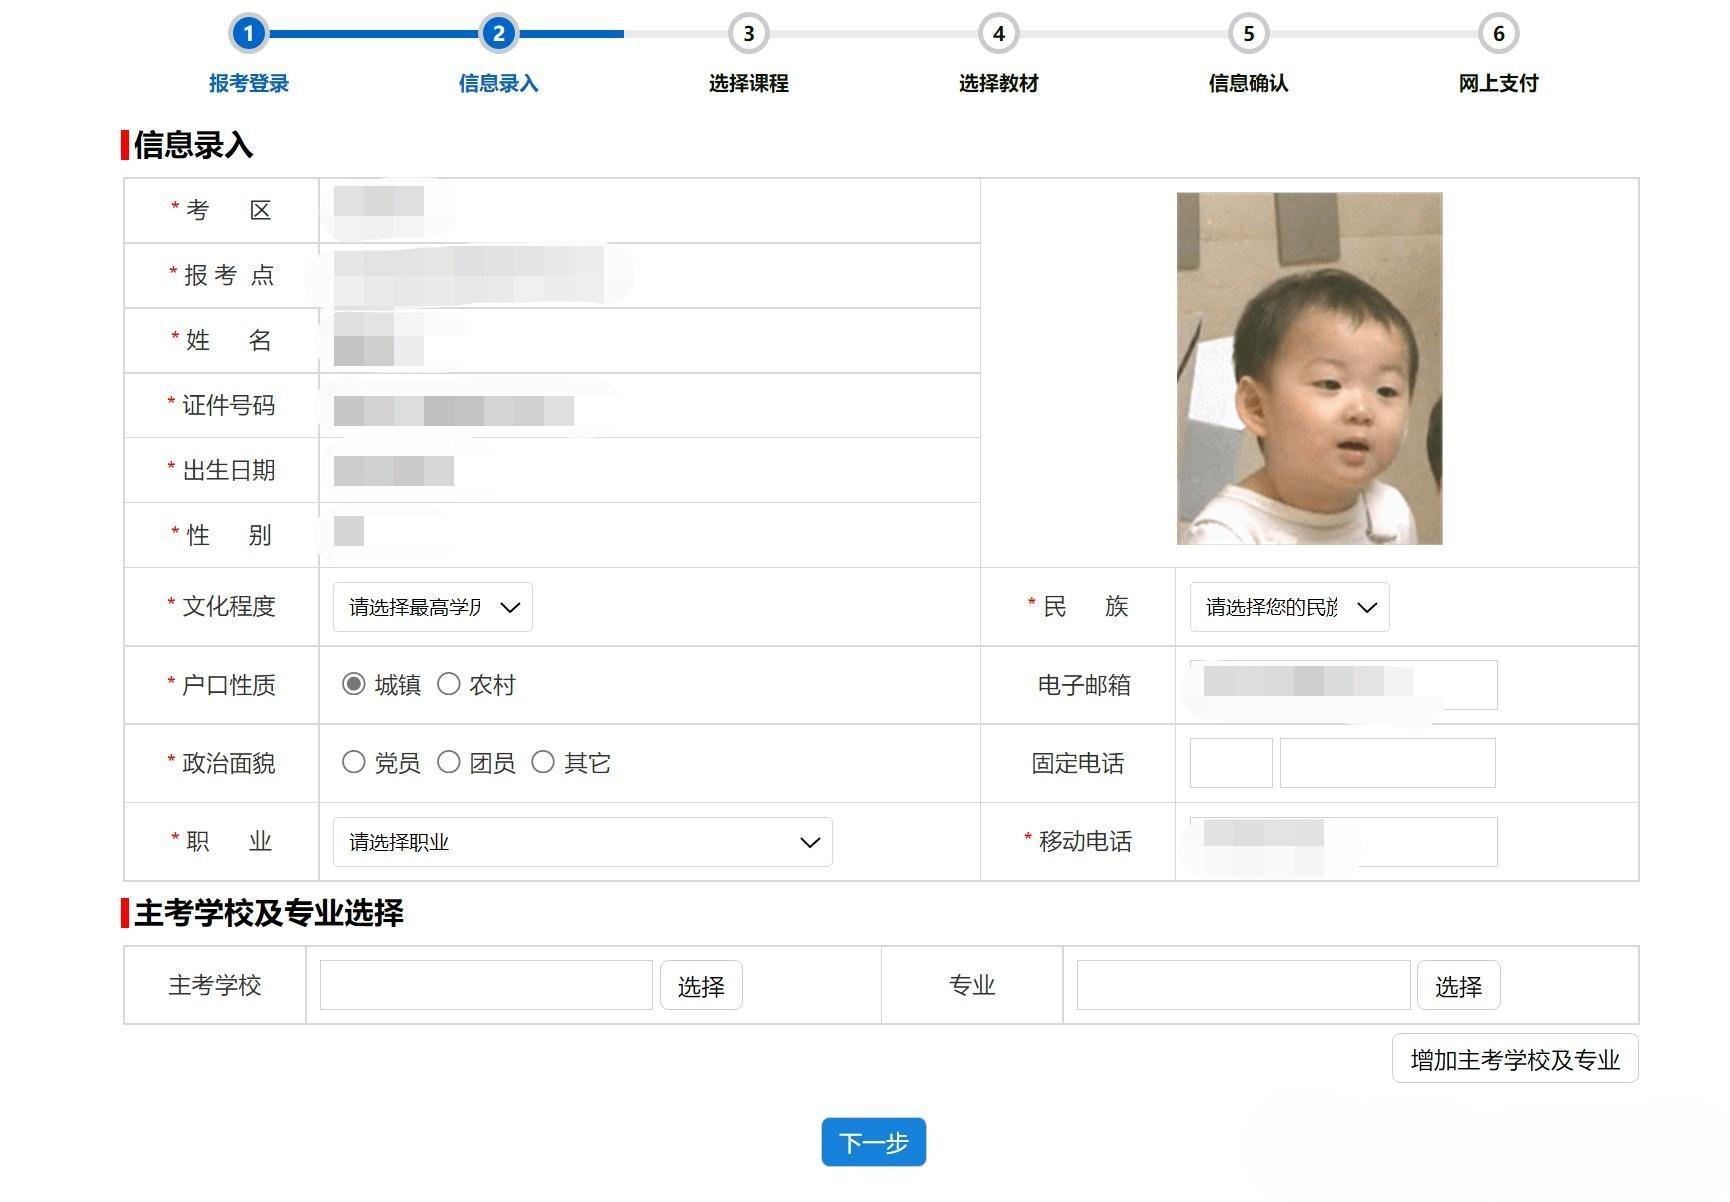This screenshot has width=1730, height=1202.
Task: Click step circle 4 for 选择教材
Action: point(998,33)
